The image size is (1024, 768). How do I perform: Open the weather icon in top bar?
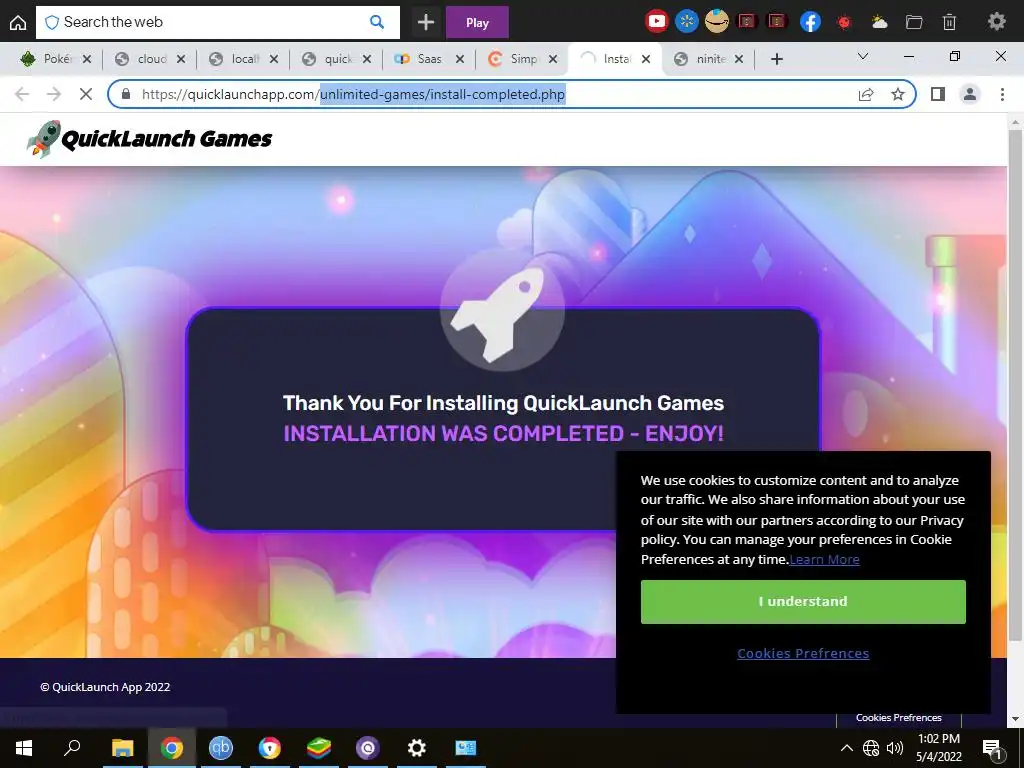click(x=879, y=22)
